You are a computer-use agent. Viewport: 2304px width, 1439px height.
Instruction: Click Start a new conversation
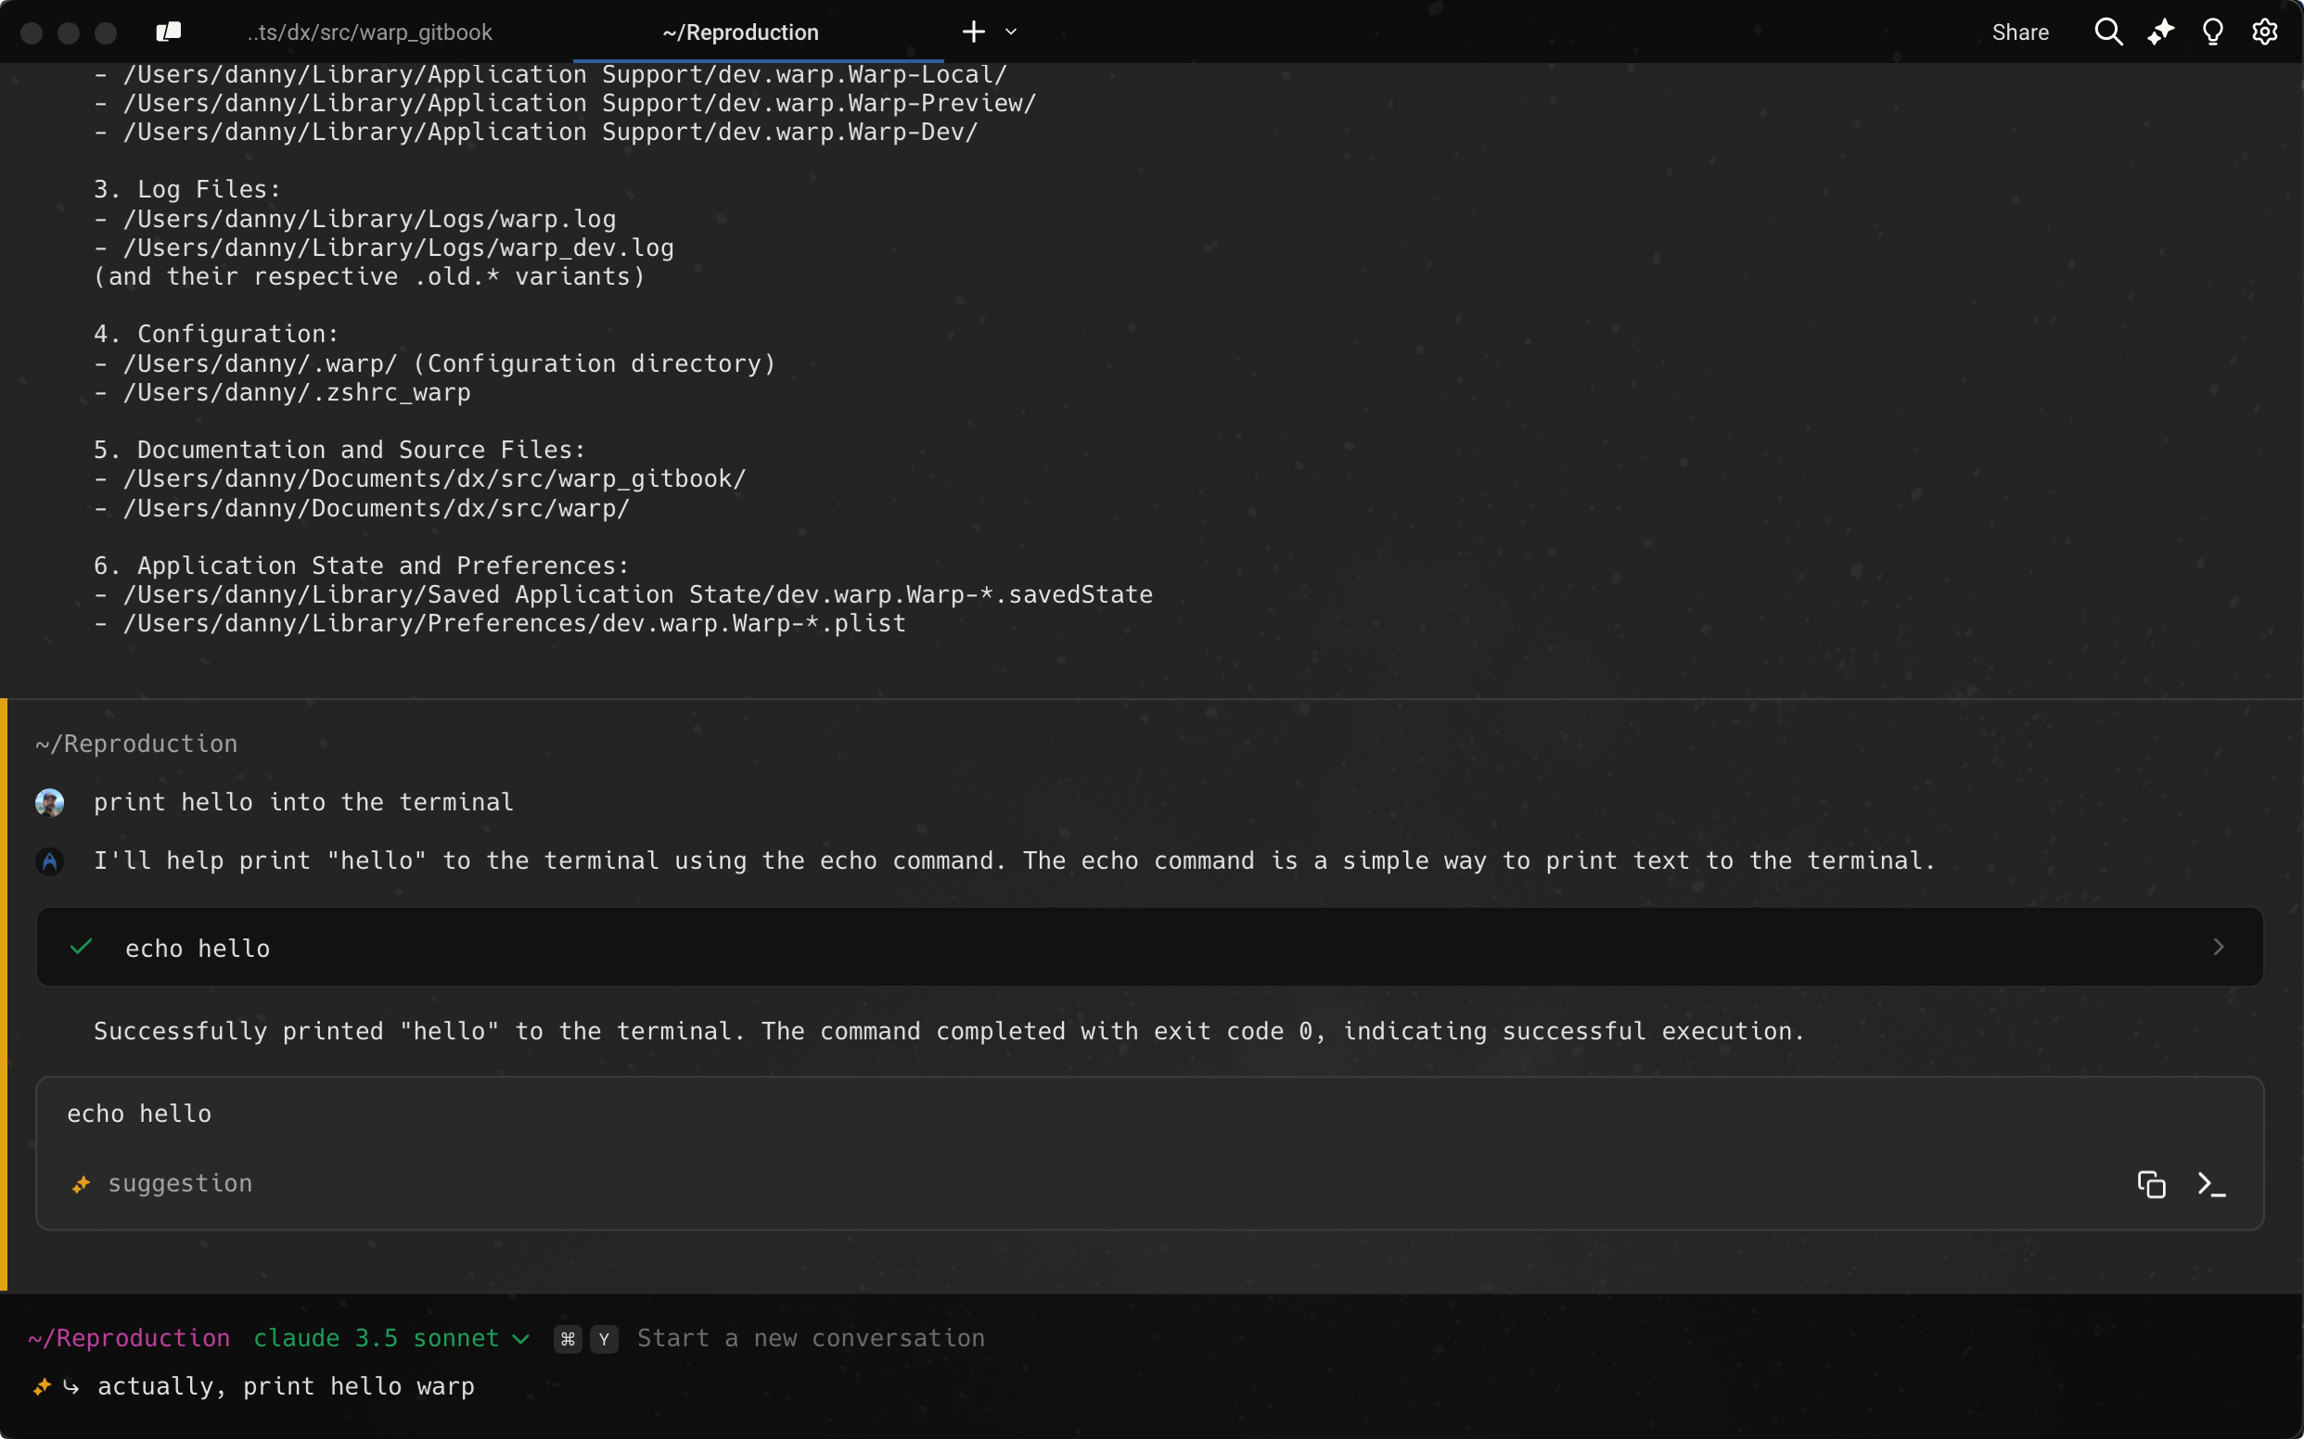coord(810,1338)
